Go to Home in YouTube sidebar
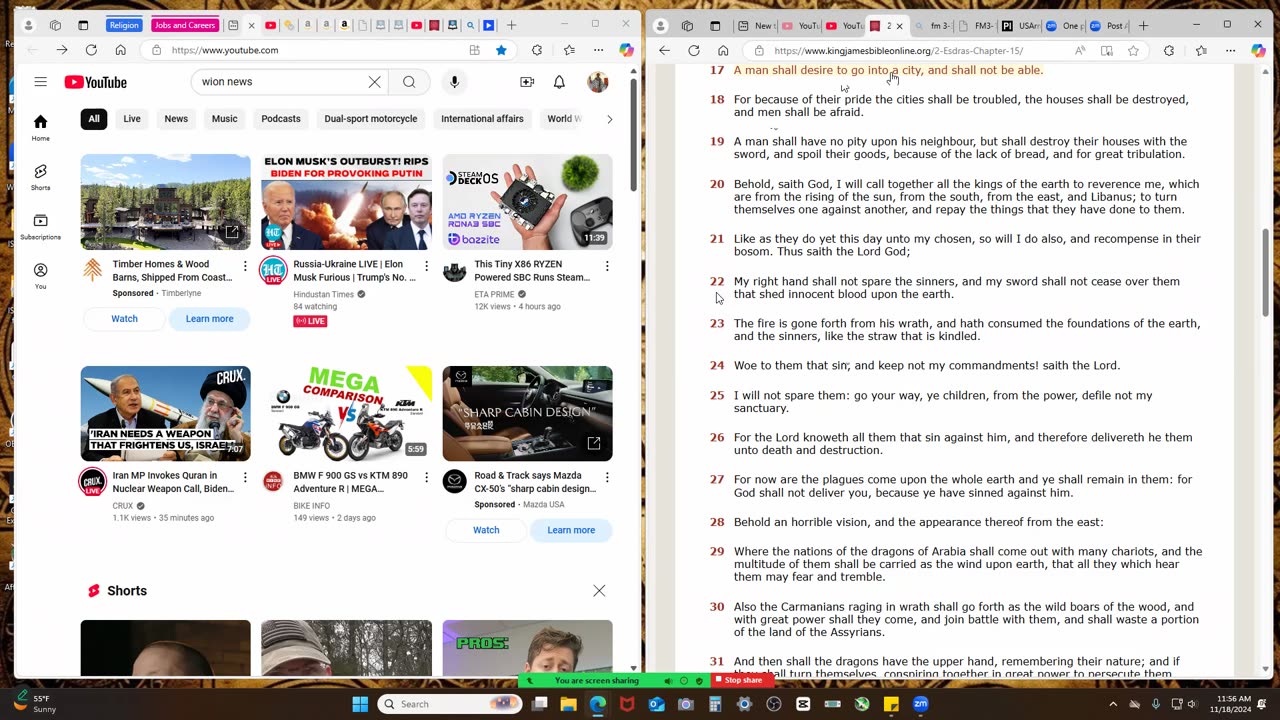 [x=40, y=127]
